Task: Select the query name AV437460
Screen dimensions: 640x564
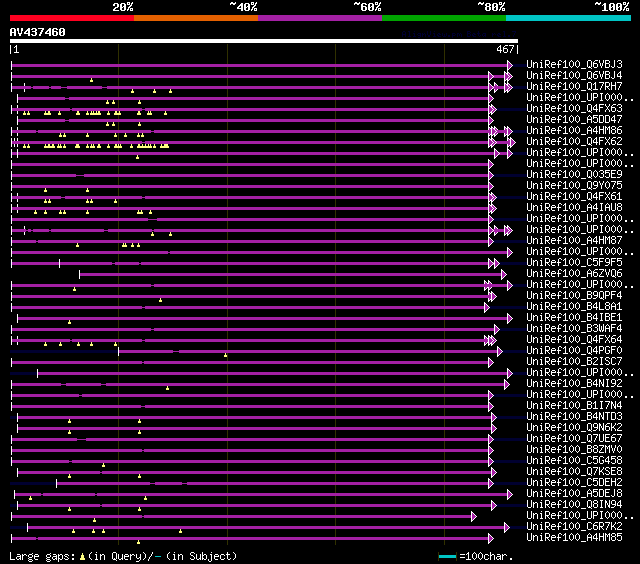Action: tap(38, 32)
